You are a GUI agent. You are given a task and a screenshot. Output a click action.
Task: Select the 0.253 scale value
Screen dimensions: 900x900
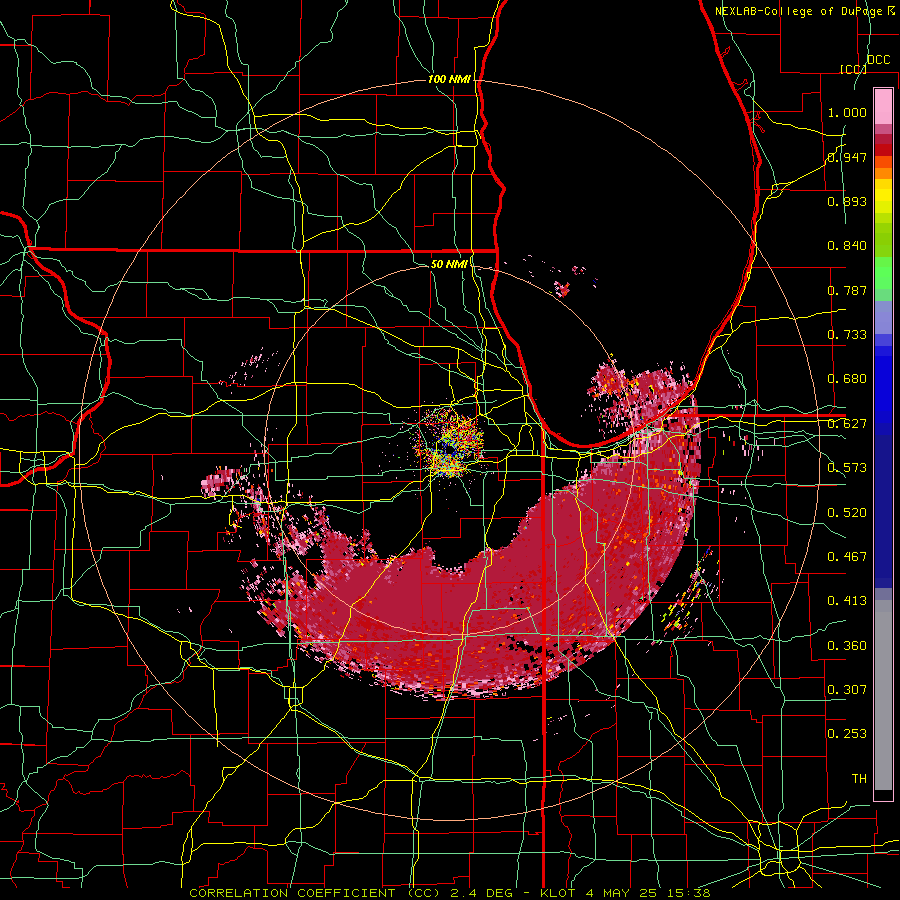(847, 734)
